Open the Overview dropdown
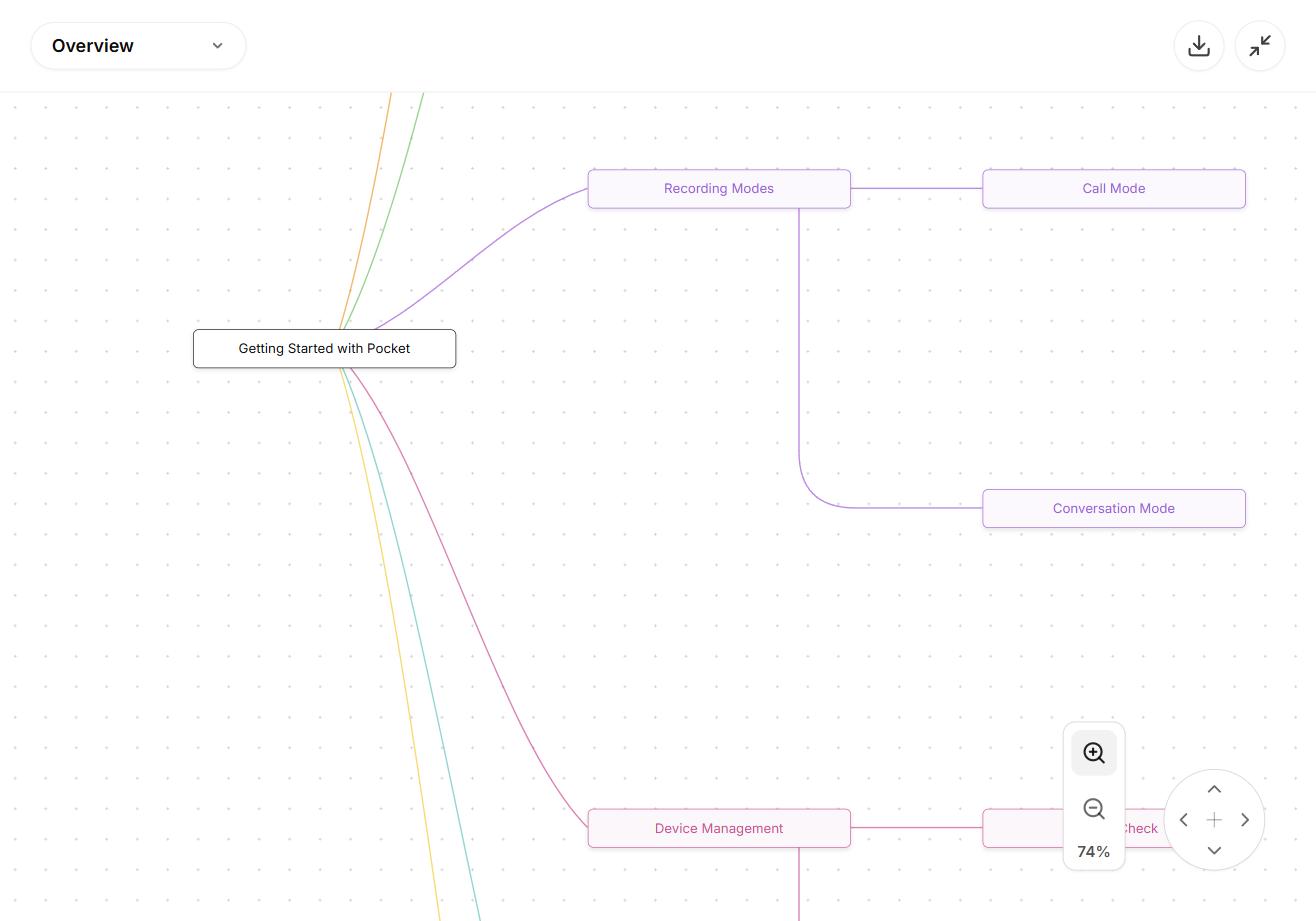This screenshot has height=921, width=1316. 138,46
